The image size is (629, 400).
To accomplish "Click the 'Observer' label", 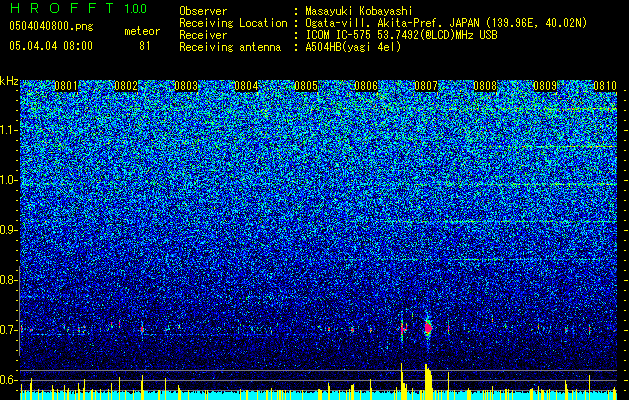I will (x=203, y=11).
